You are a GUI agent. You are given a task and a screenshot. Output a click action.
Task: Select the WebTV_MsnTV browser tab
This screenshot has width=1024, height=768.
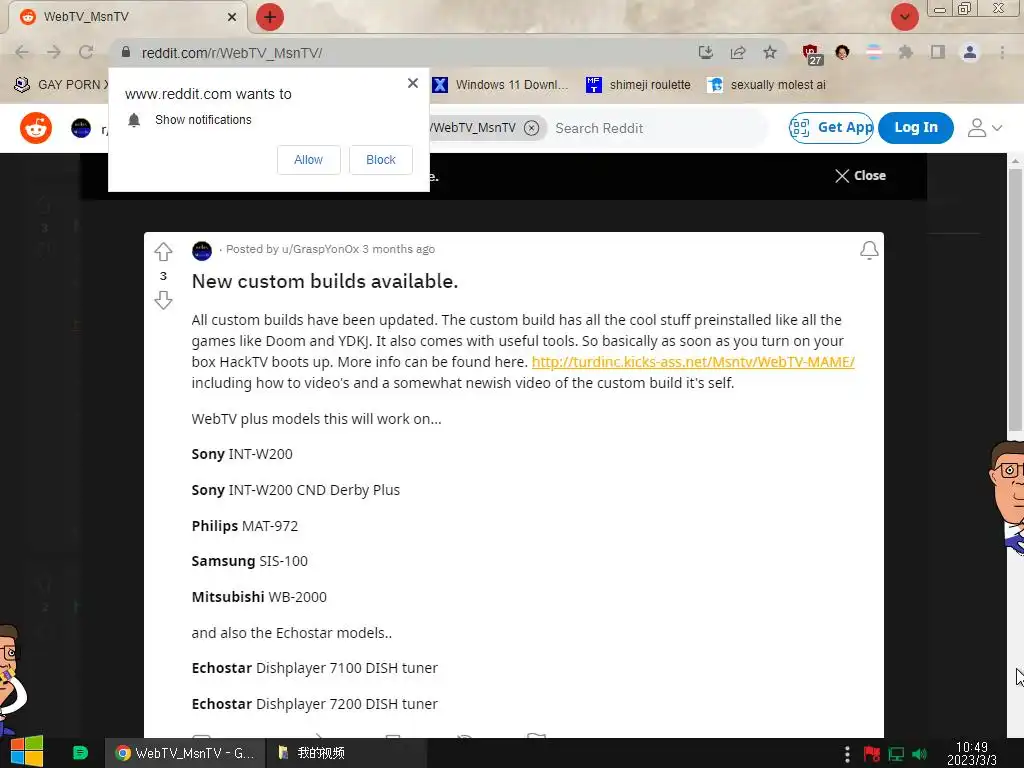pos(127,17)
